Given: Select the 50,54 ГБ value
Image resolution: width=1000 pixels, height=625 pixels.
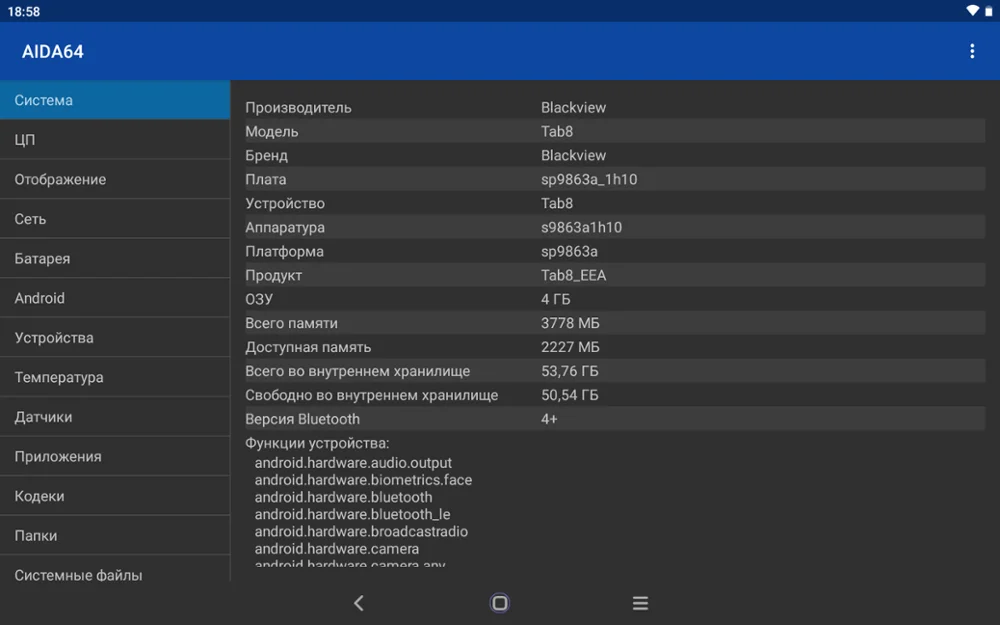Looking at the screenshot, I should (570, 395).
